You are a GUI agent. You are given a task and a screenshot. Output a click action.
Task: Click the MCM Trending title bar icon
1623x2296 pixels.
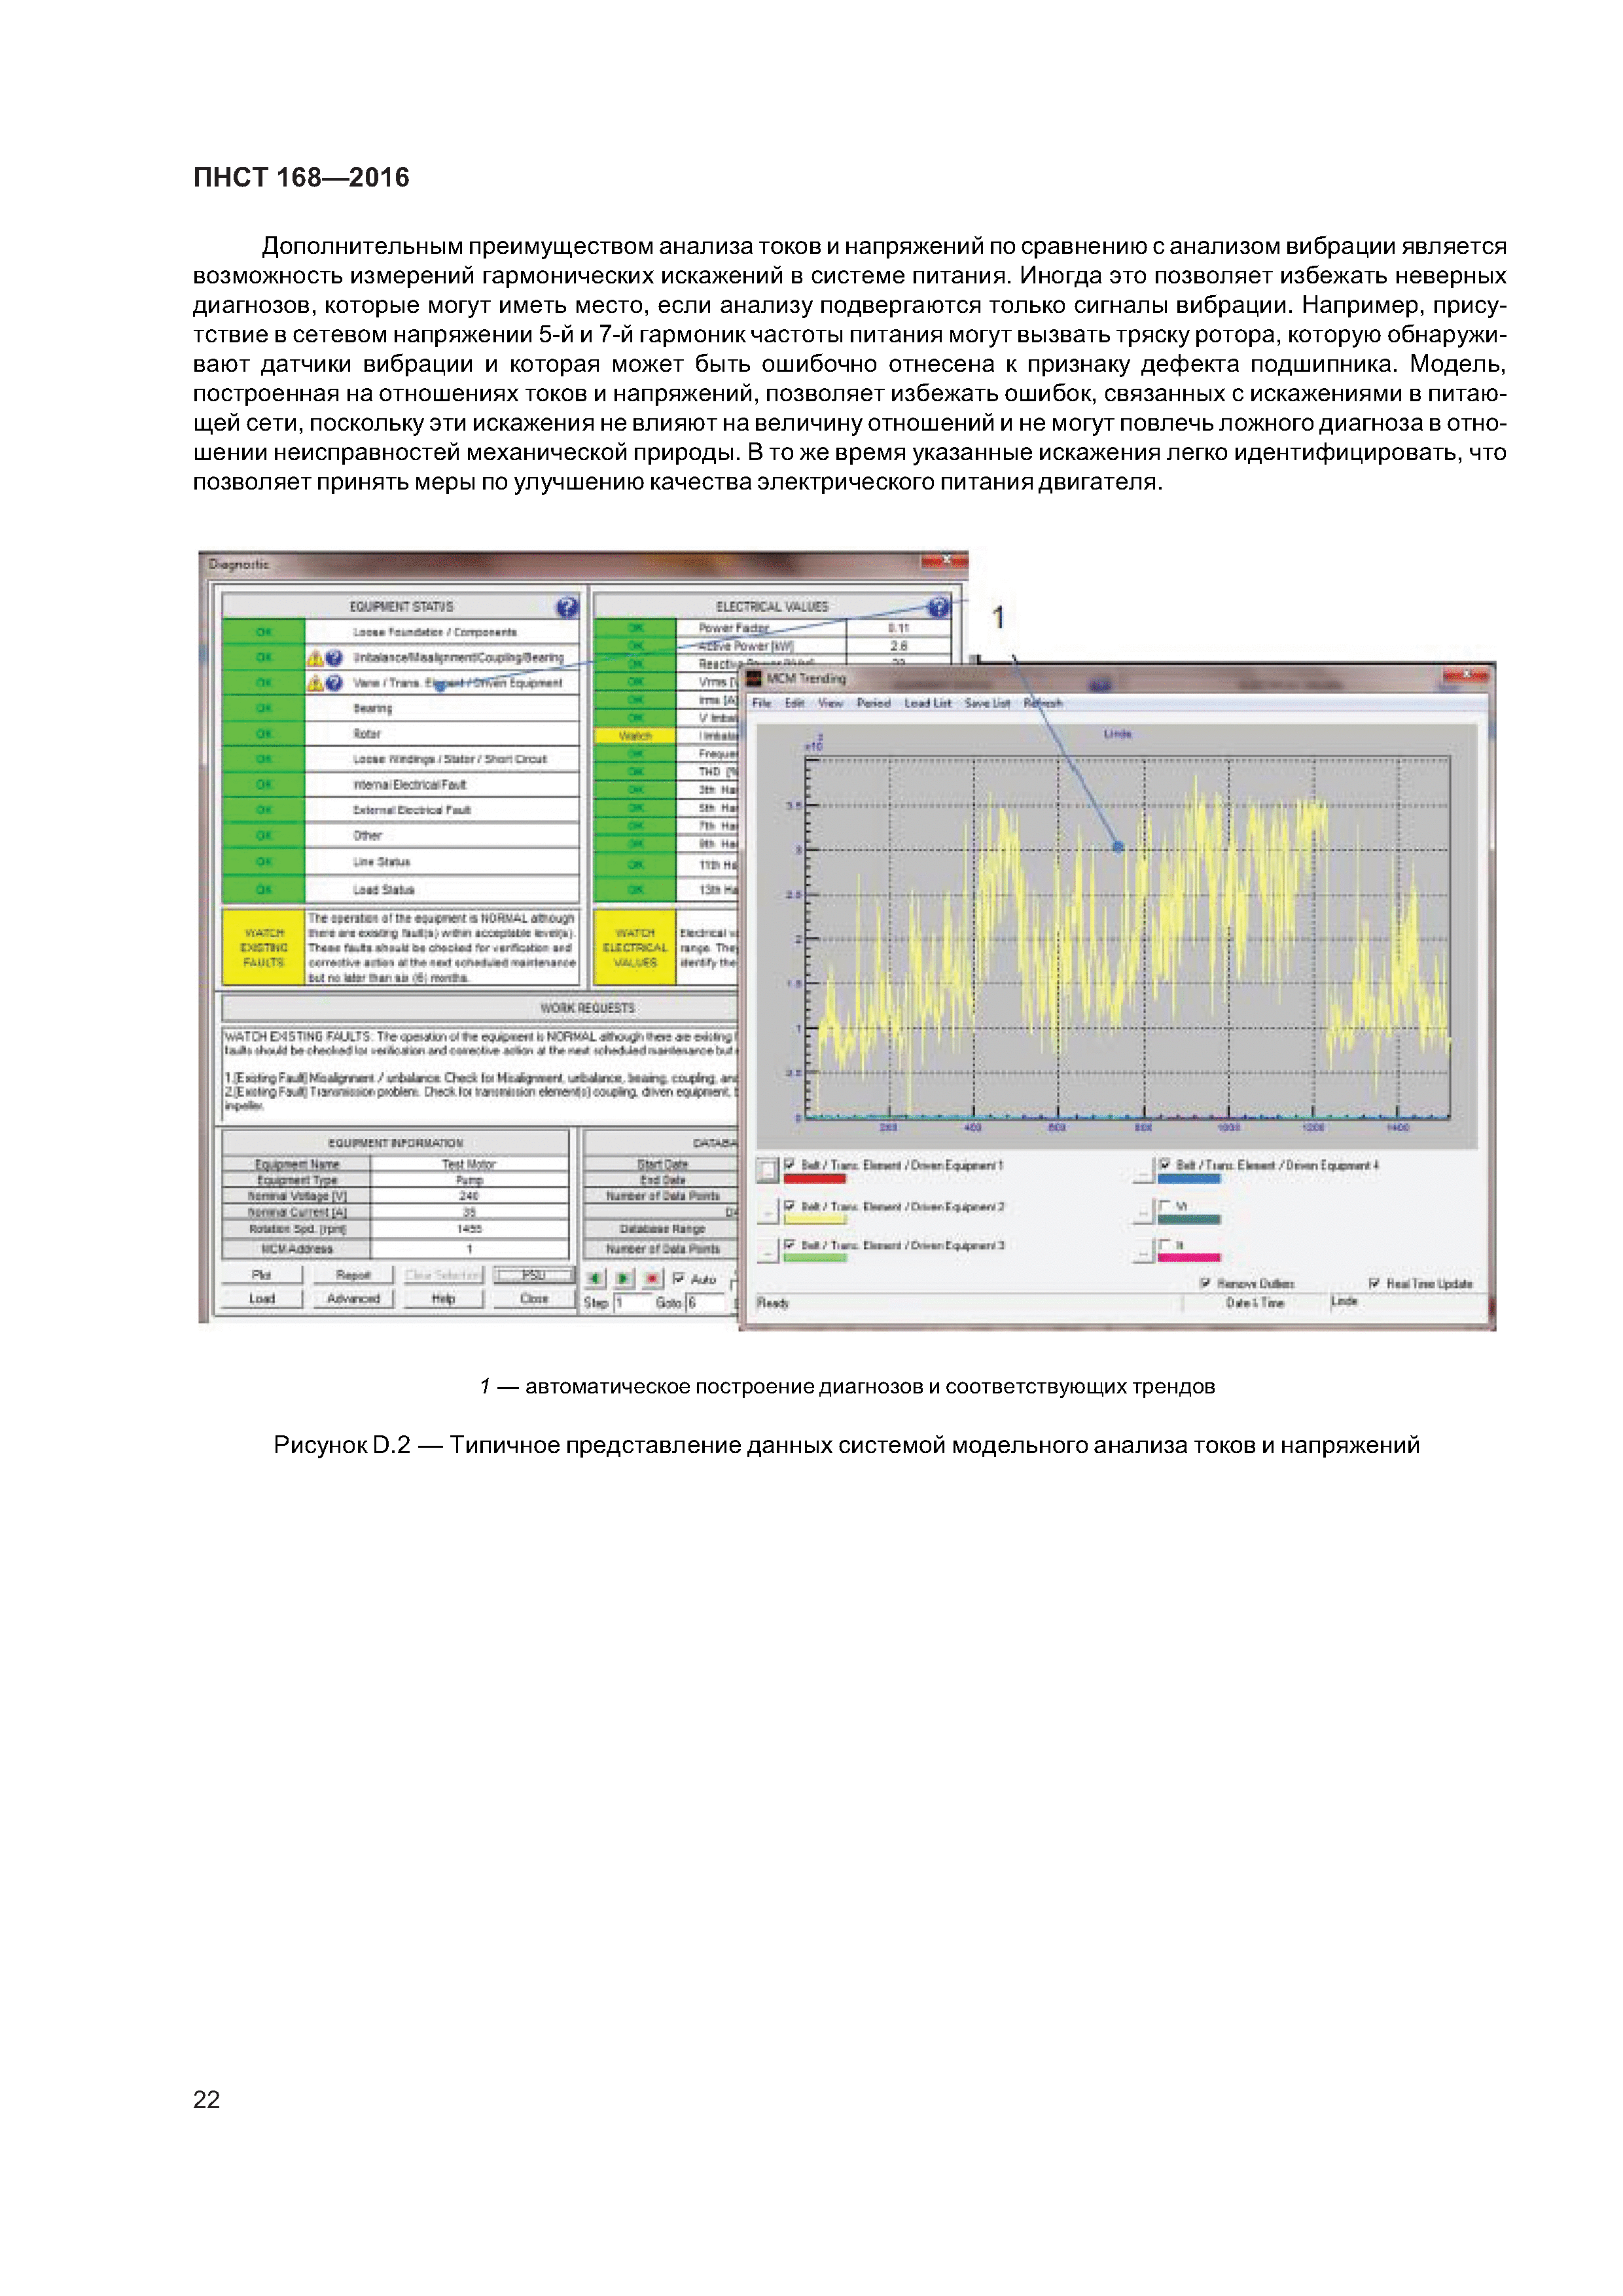tap(754, 679)
